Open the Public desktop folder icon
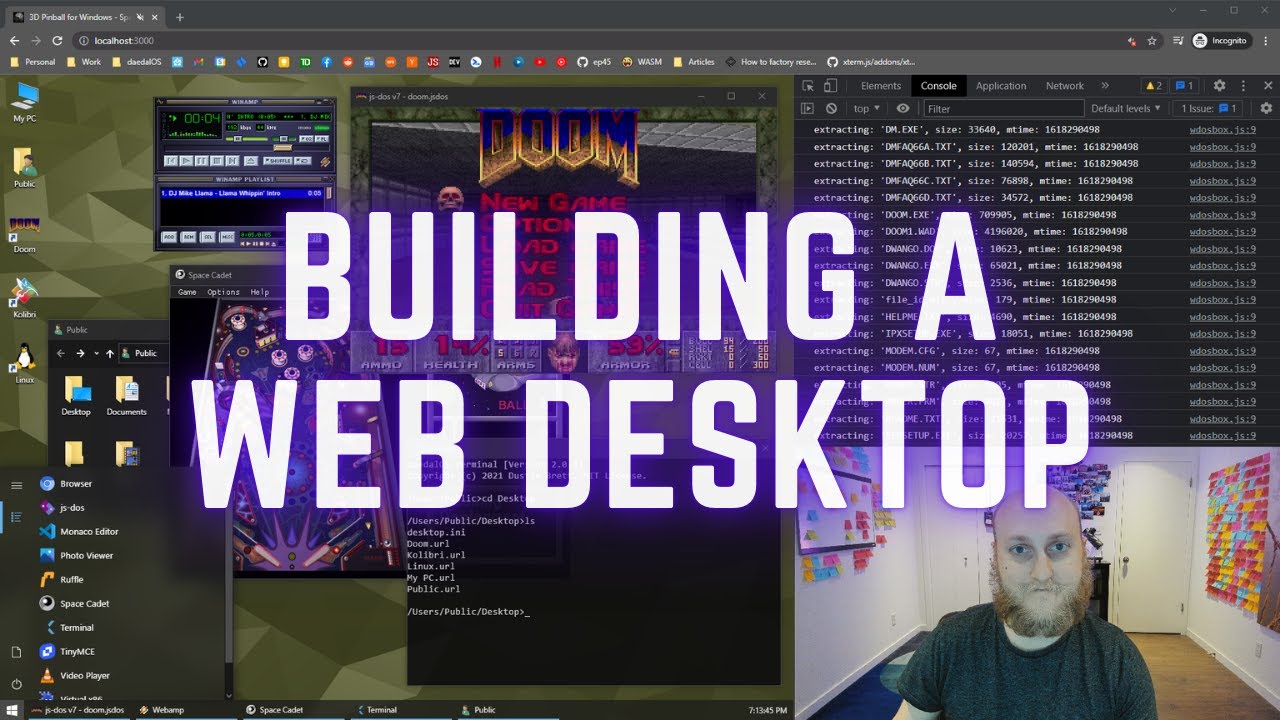Viewport: 1280px width, 720px height. (x=25, y=169)
